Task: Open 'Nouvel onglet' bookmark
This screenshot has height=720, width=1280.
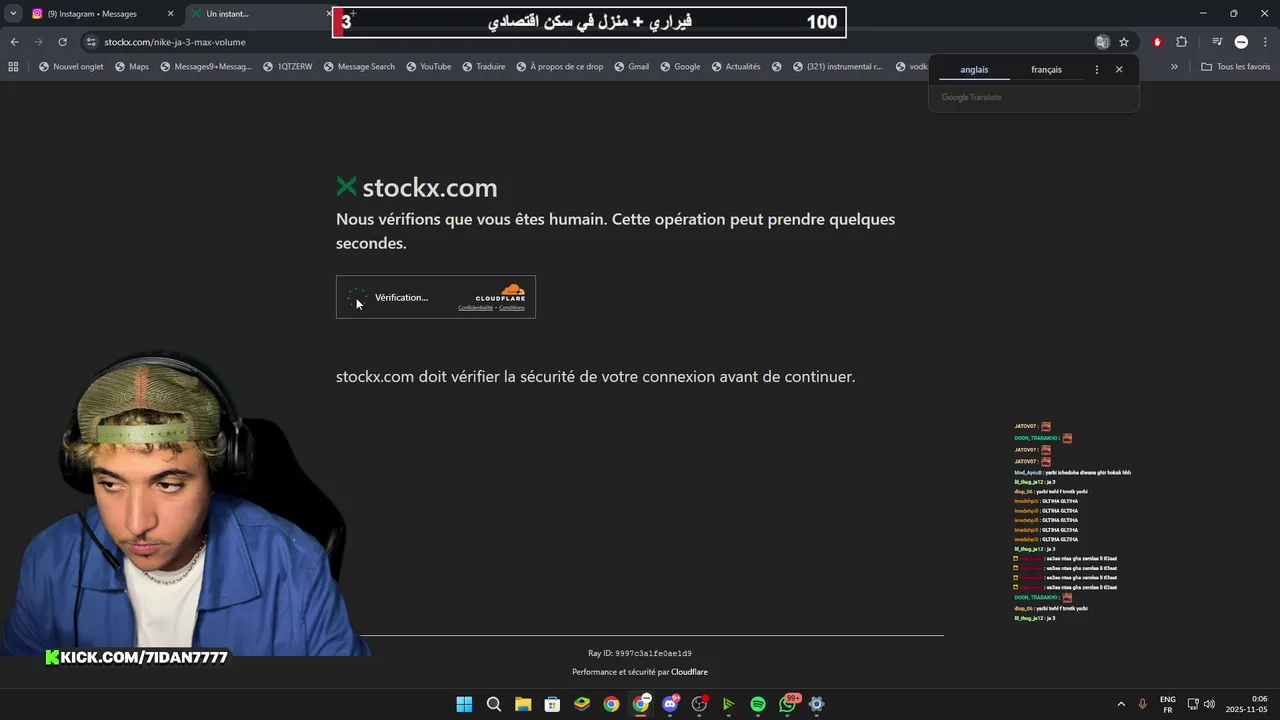Action: (x=71, y=67)
